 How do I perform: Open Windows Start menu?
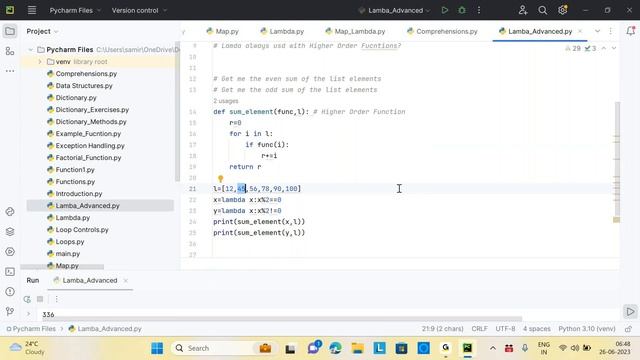pyautogui.click(x=157, y=348)
